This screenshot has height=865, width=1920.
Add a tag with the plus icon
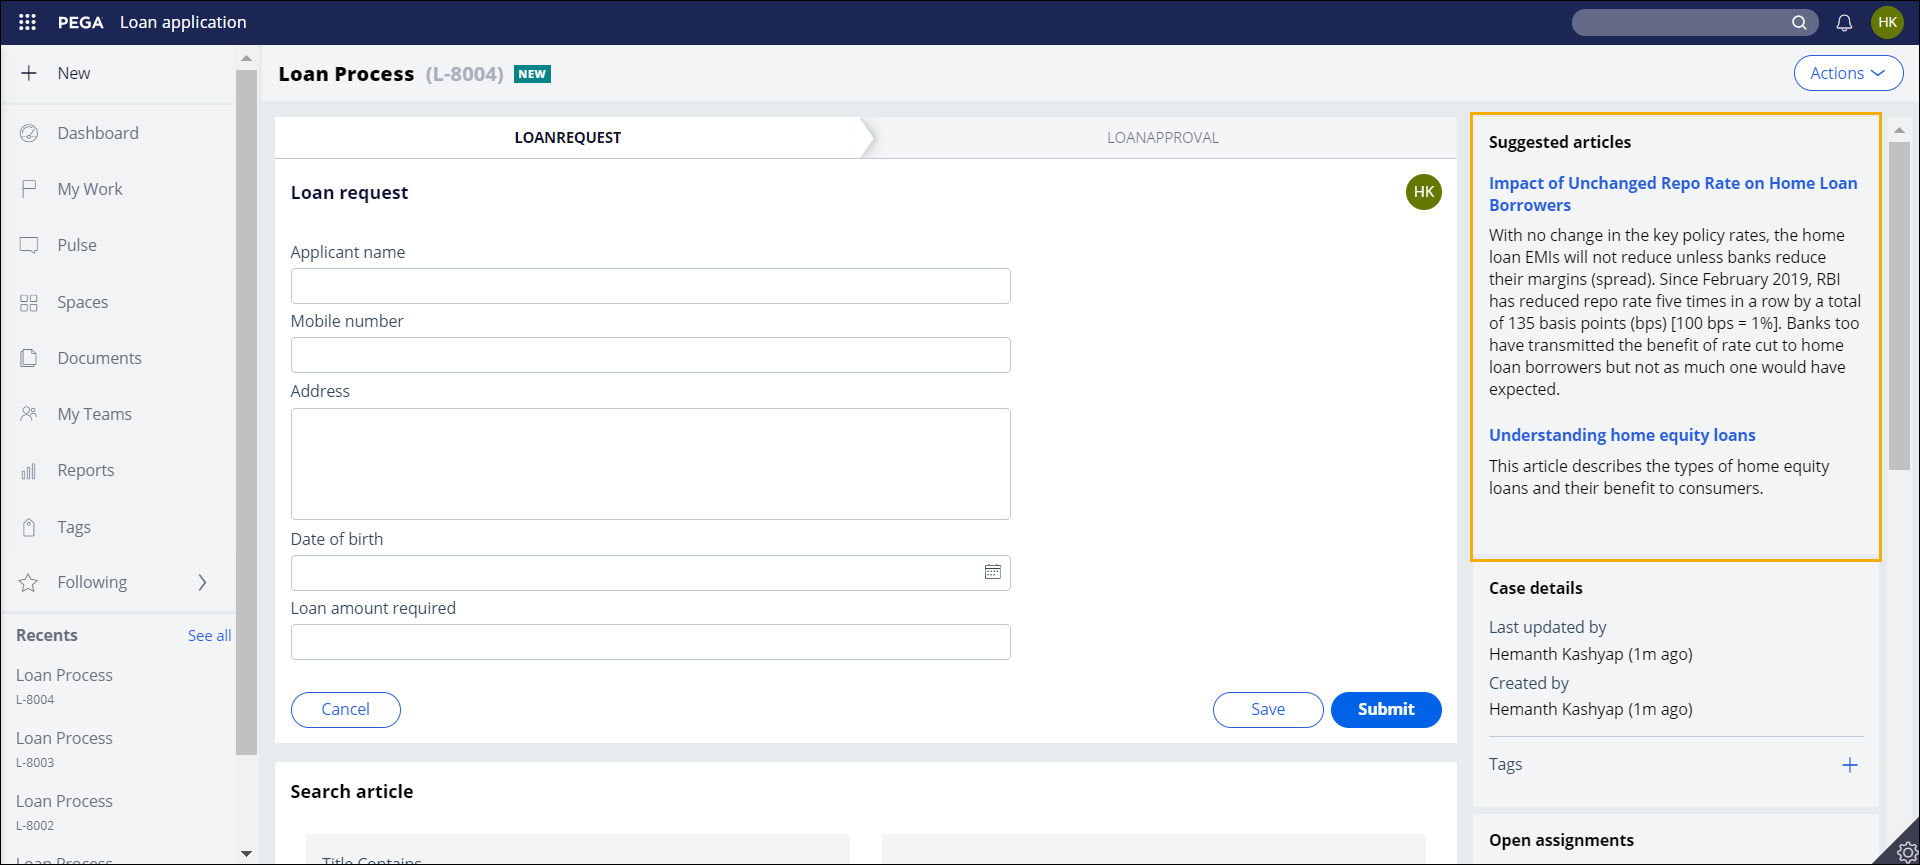[x=1849, y=765]
